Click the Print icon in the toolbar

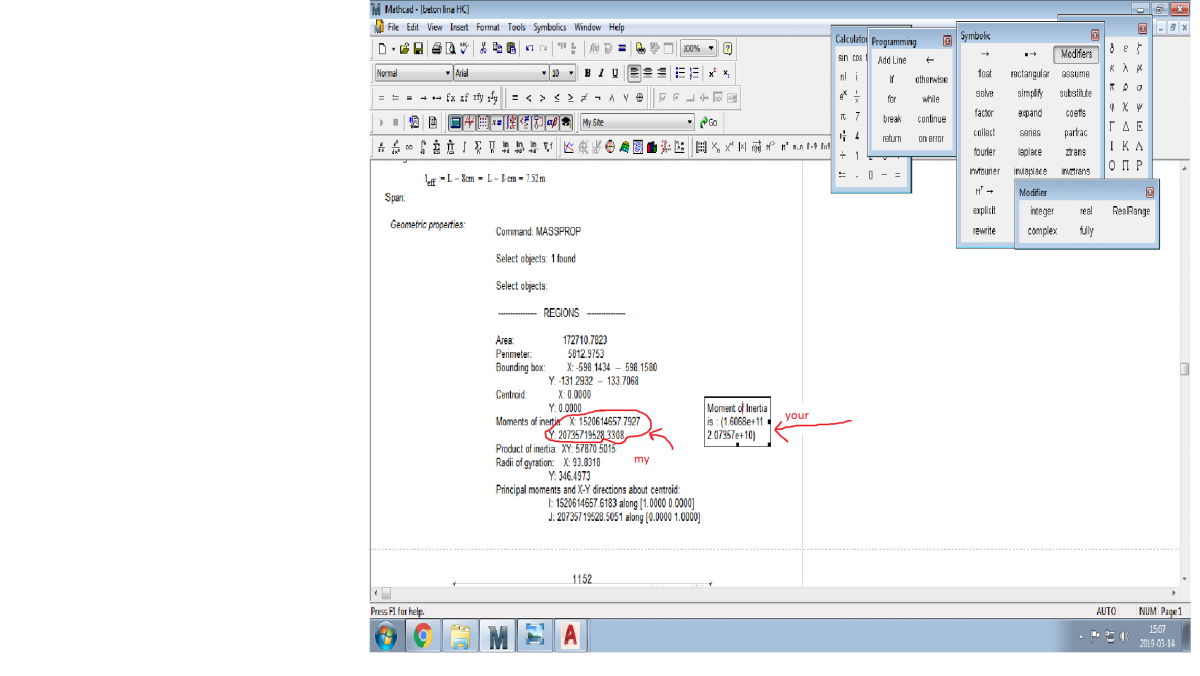tap(436, 48)
